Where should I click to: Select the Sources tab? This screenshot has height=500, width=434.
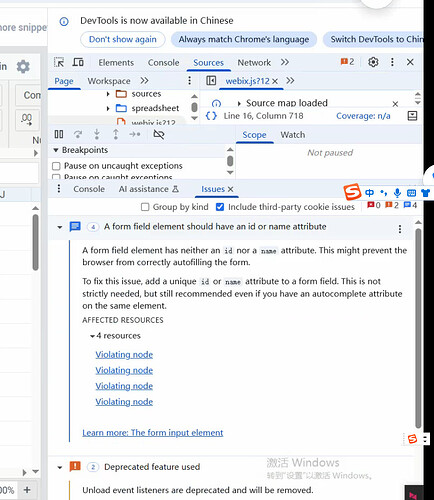coord(208,62)
